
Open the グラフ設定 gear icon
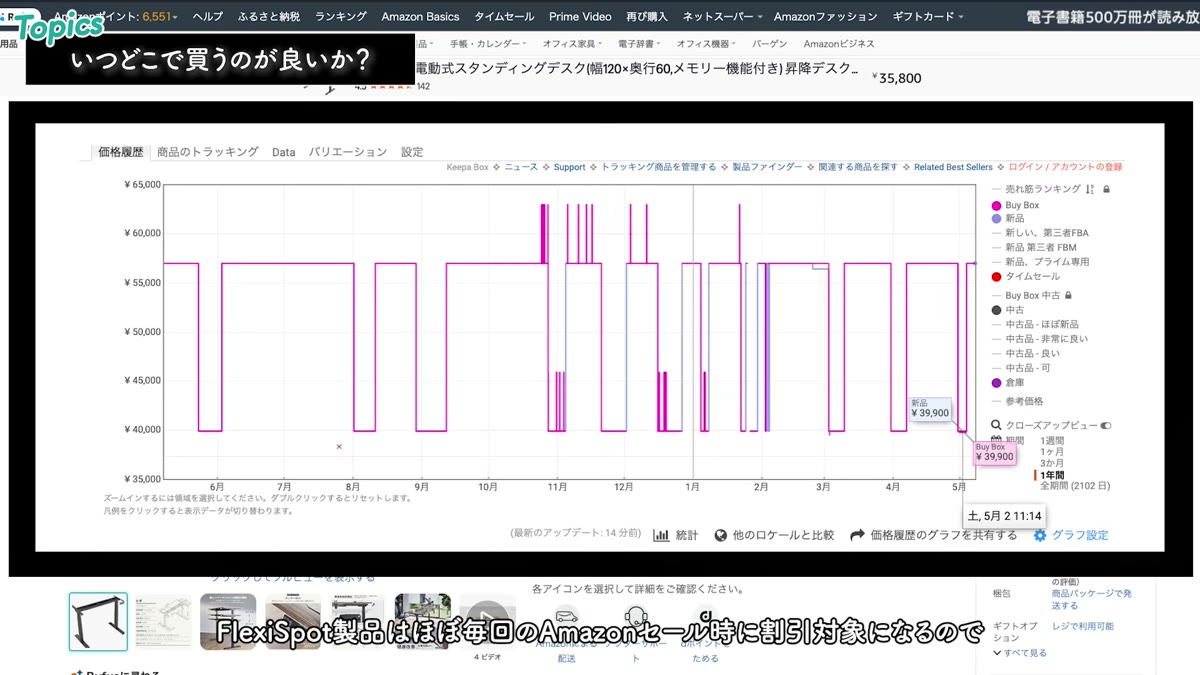pos(1040,535)
